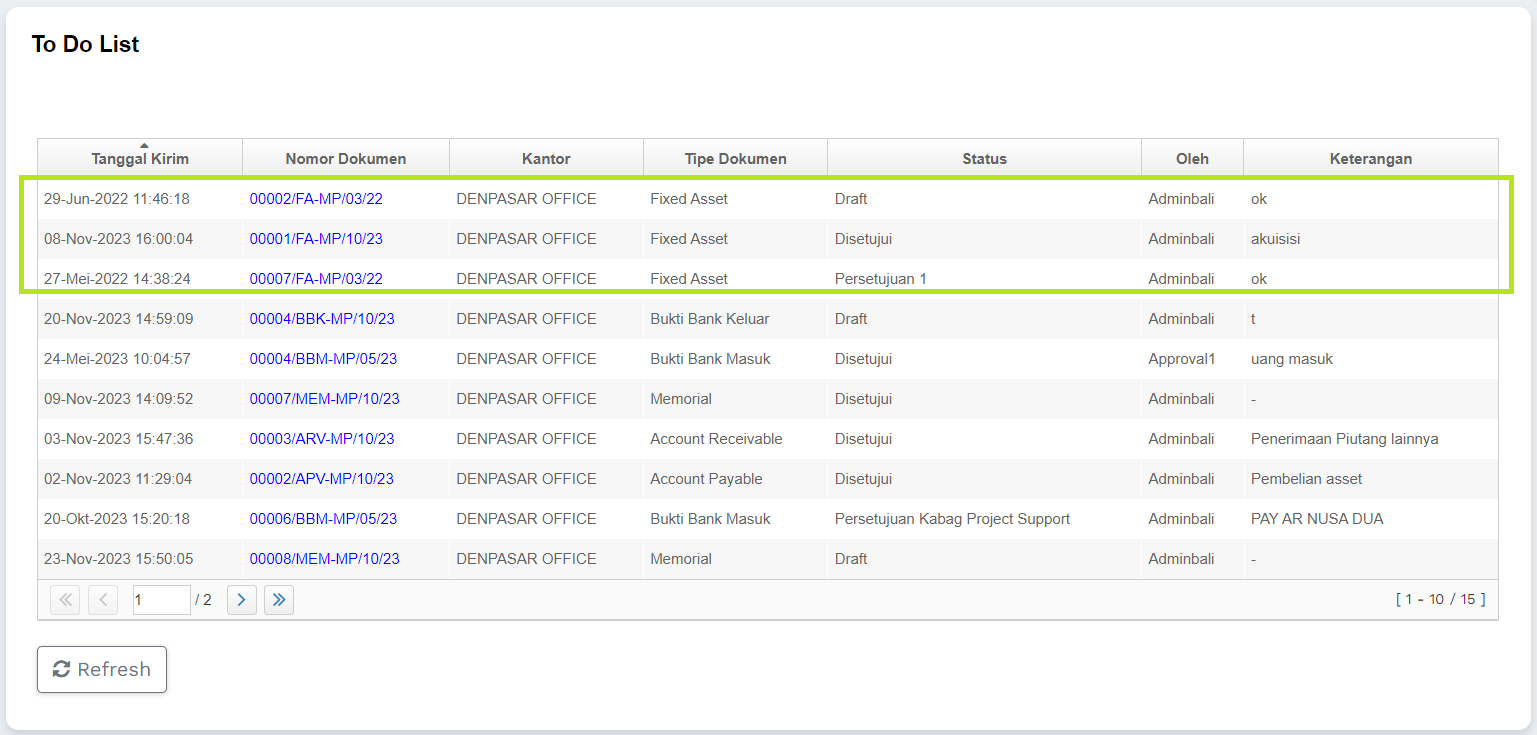
Task: Open document 00007/MEM-MP/10/23
Action: [324, 399]
